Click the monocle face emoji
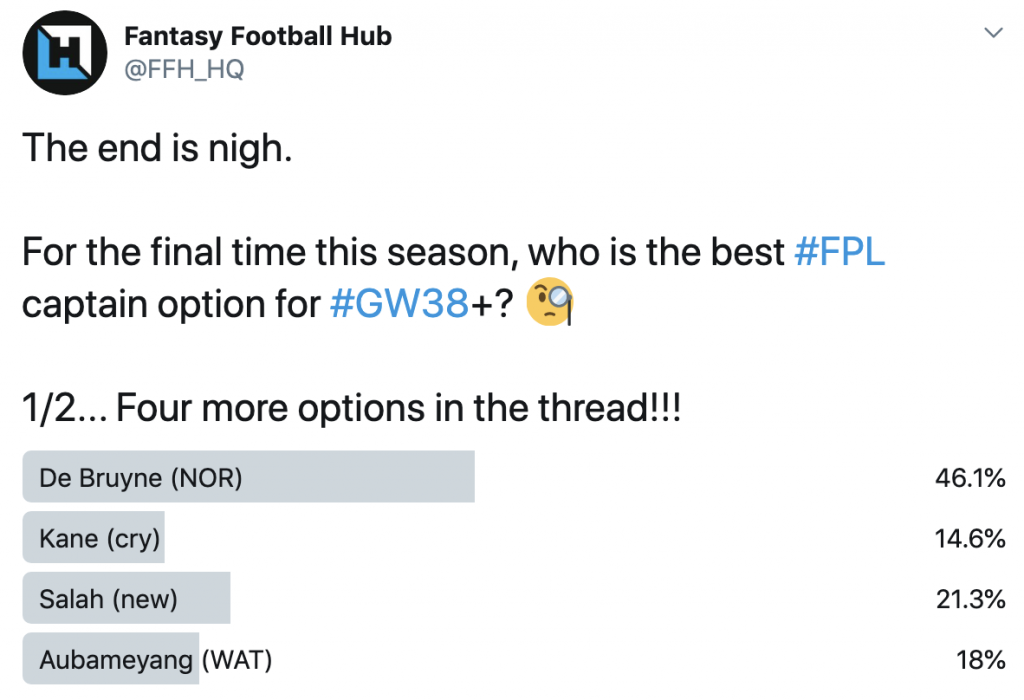1024x700 pixels. [x=549, y=302]
